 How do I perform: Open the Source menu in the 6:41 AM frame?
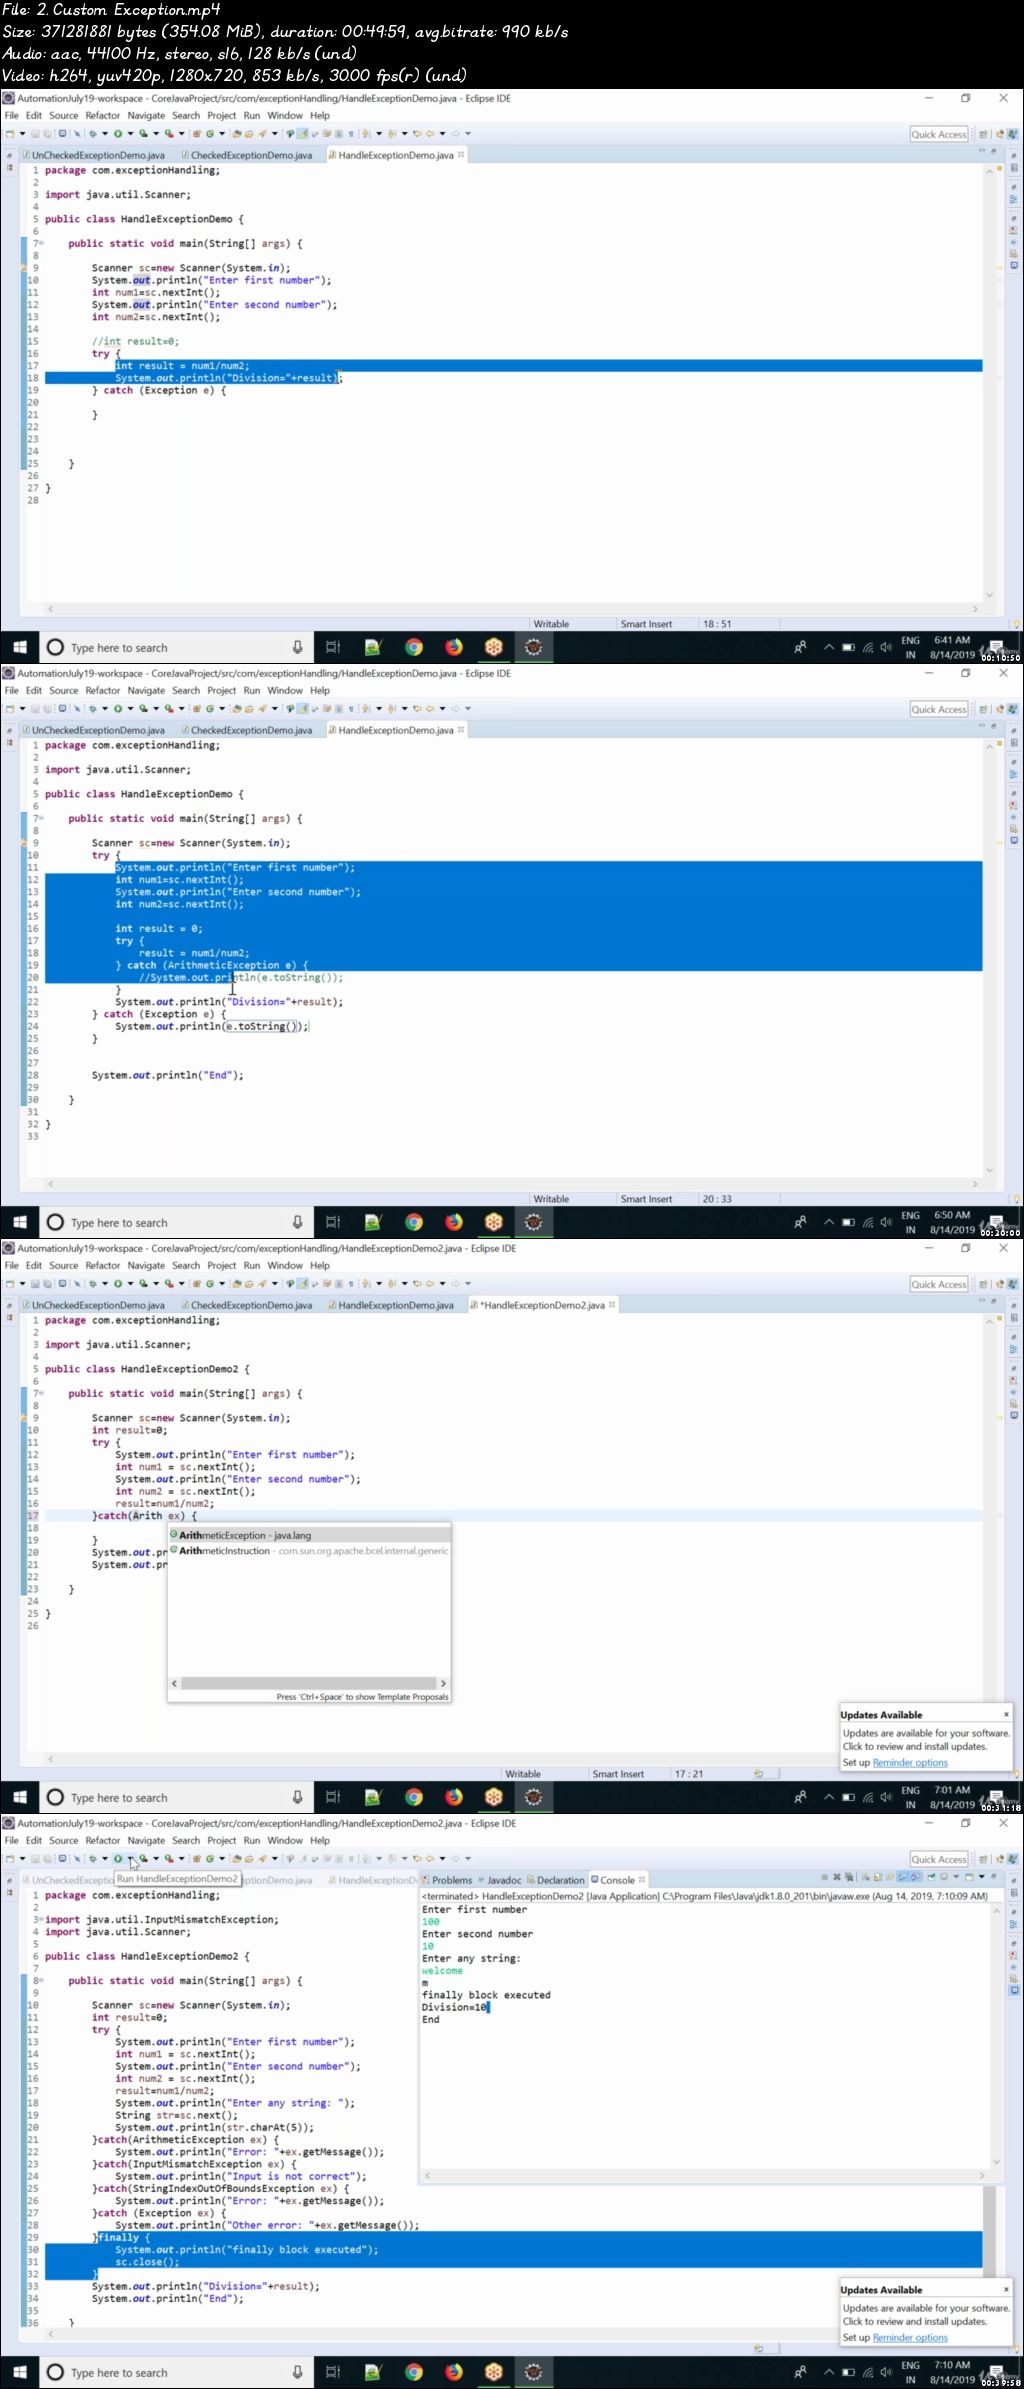pos(63,115)
